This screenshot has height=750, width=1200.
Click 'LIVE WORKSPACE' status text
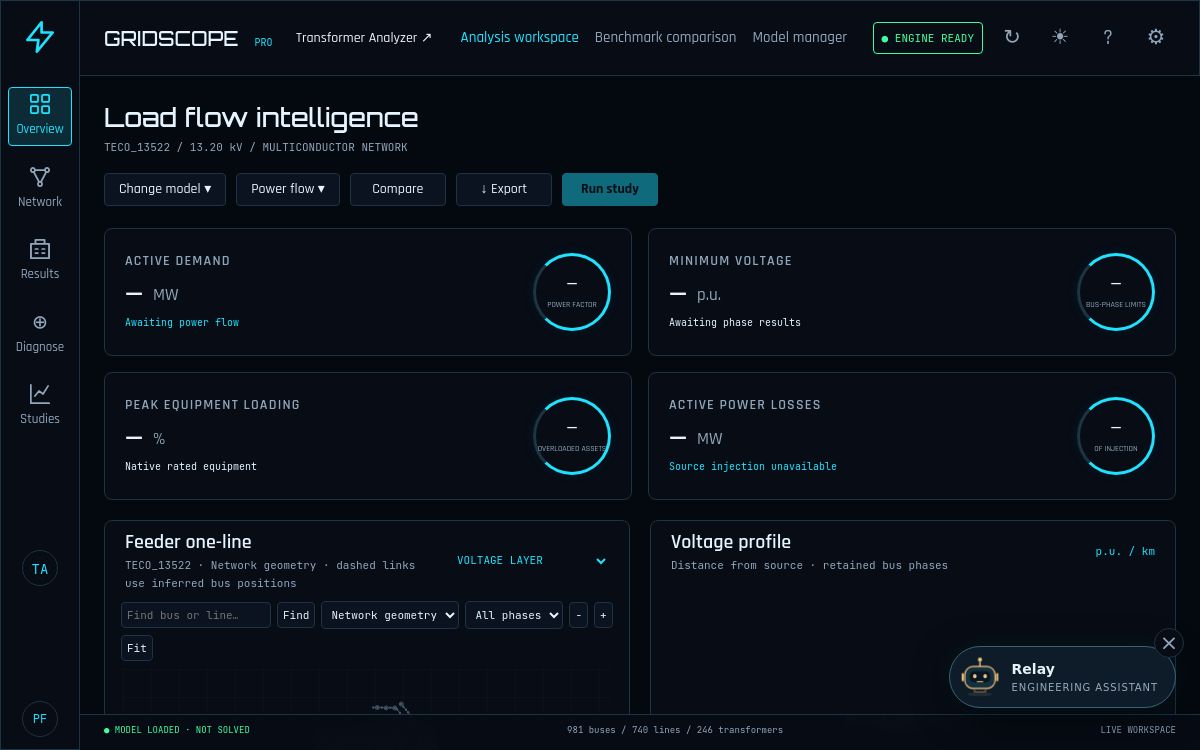pos(1138,730)
